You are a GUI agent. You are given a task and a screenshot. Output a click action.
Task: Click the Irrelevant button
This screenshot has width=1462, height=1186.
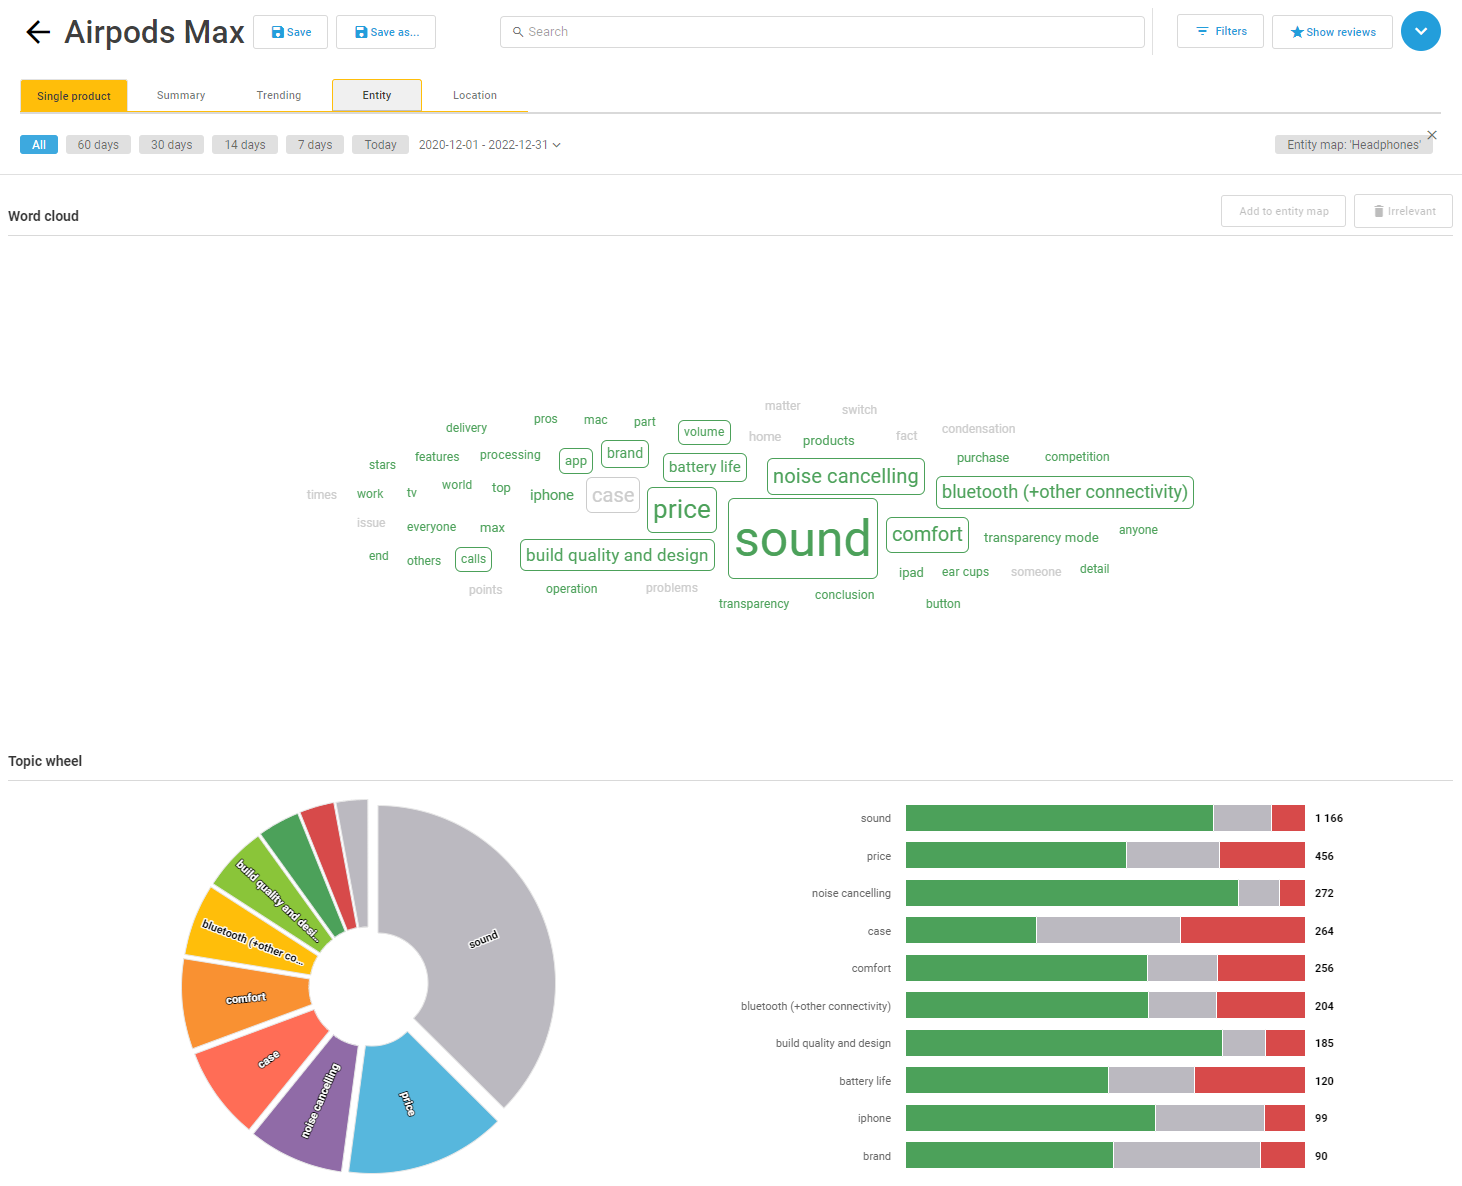(1403, 211)
